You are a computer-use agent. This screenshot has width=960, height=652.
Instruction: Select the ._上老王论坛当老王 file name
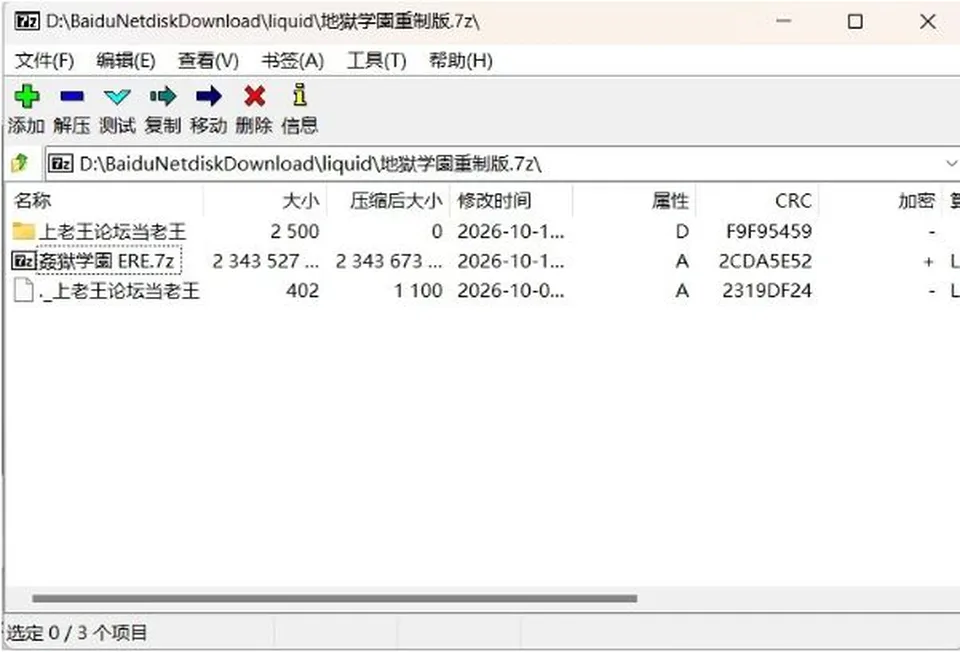coord(119,291)
